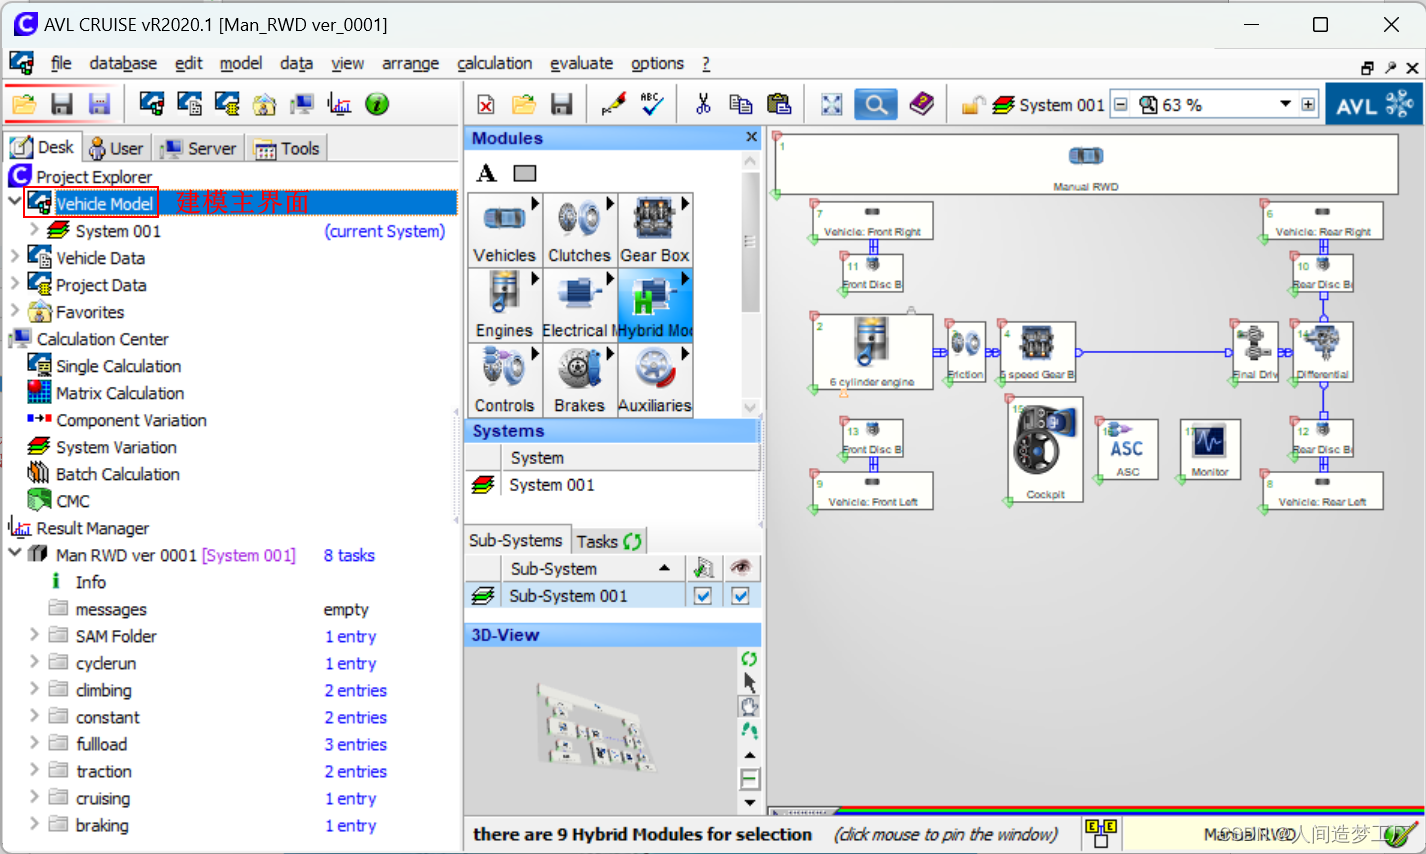Select the gray rectangle frame tool in Modules
Viewport: 1426px width, 854px height.
(525, 173)
